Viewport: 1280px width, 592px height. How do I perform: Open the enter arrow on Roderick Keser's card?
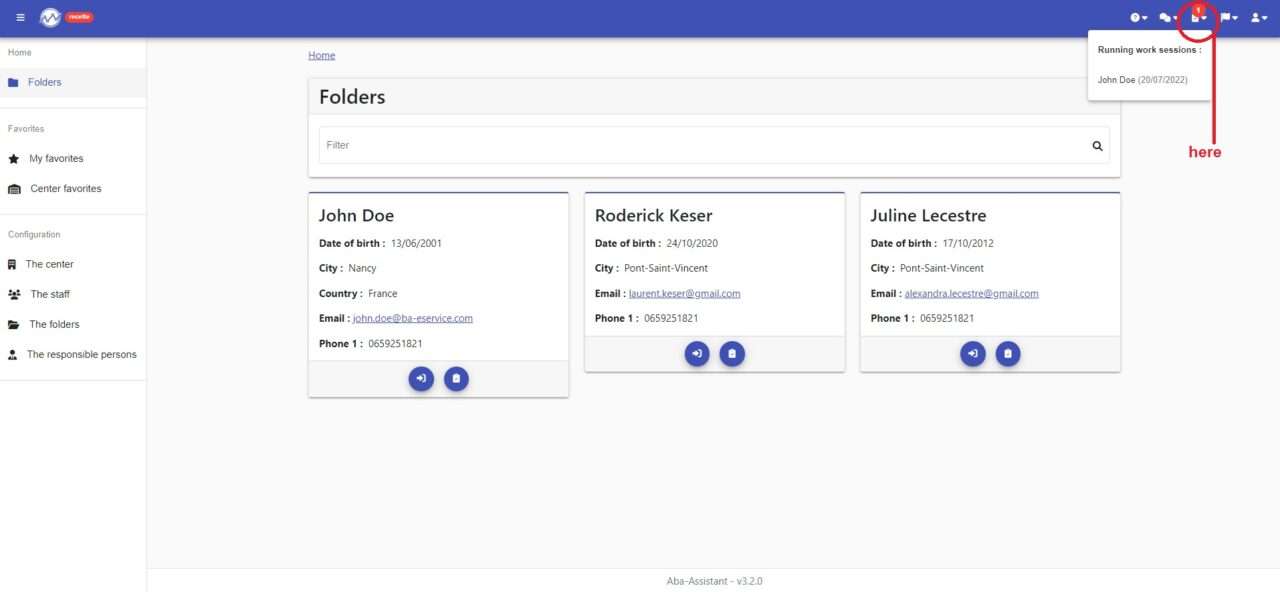coord(696,353)
